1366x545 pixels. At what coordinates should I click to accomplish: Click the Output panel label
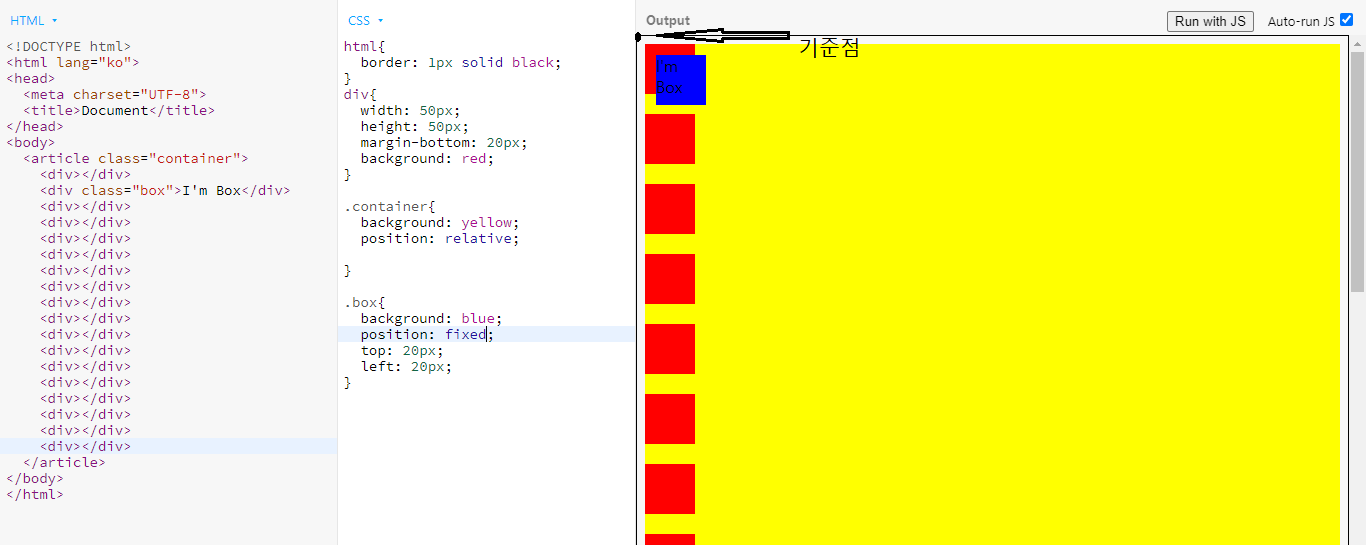pyautogui.click(x=668, y=20)
